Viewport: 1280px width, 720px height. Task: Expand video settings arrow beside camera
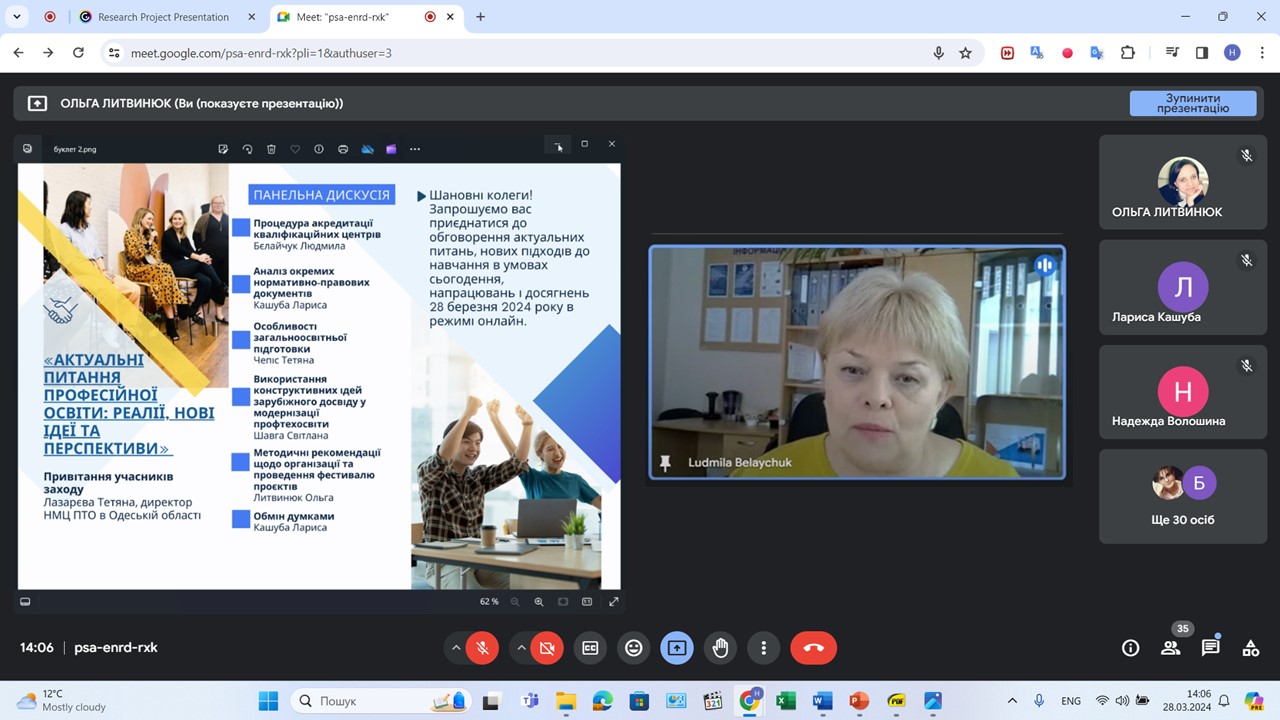coord(521,648)
